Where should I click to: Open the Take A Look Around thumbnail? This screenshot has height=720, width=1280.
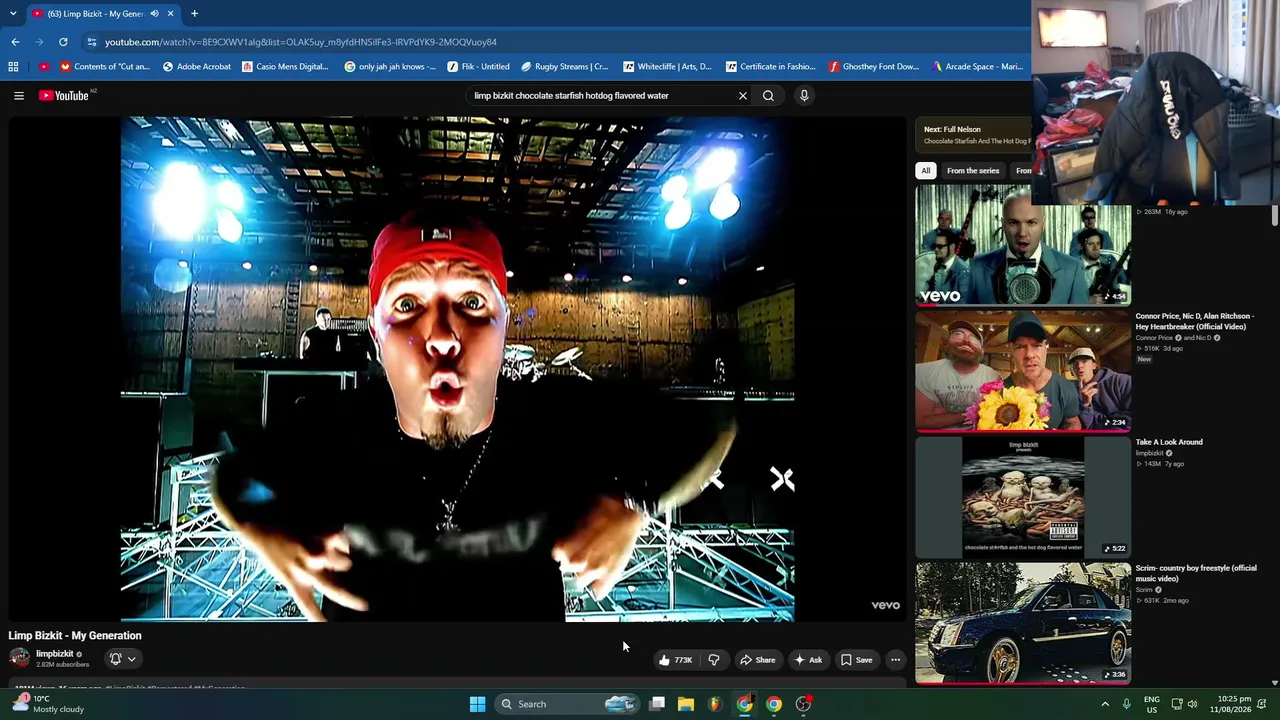1023,496
